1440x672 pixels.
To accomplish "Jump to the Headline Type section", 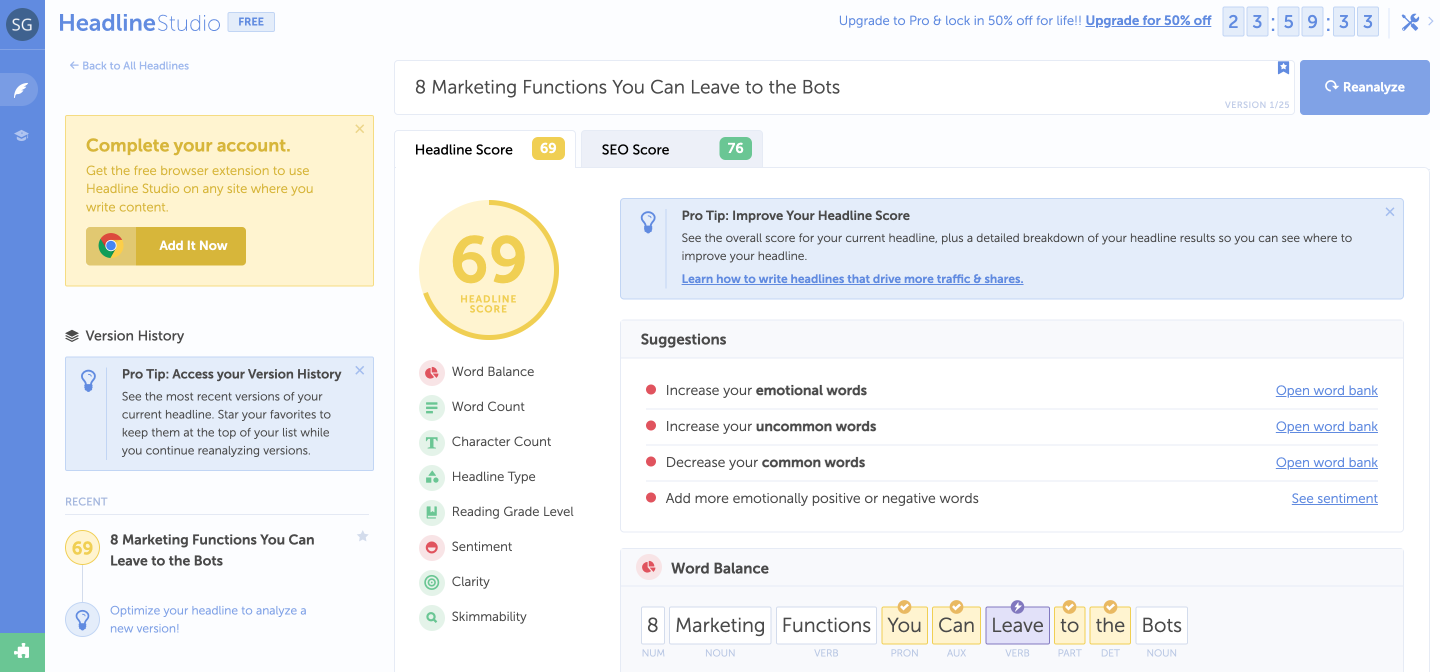I will coord(494,477).
